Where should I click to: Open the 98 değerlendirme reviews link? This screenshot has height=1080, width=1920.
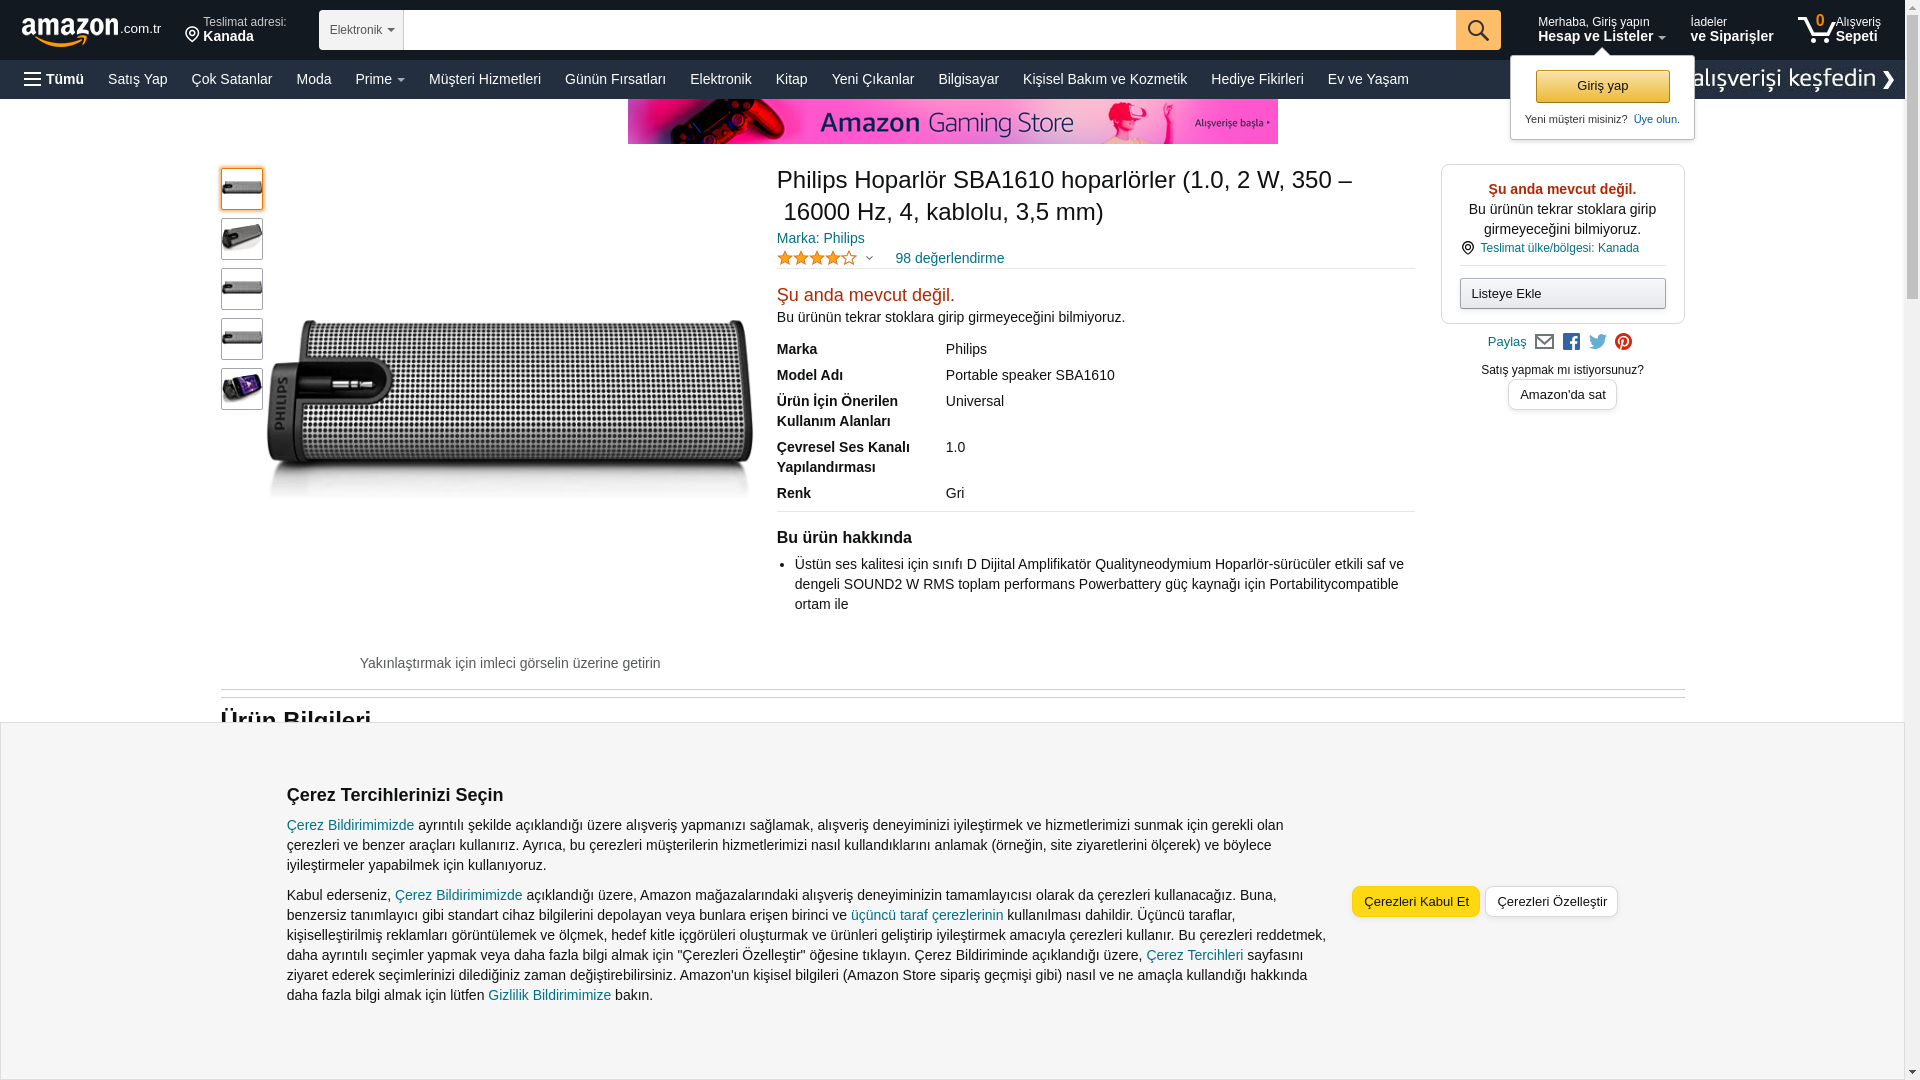click(x=949, y=258)
